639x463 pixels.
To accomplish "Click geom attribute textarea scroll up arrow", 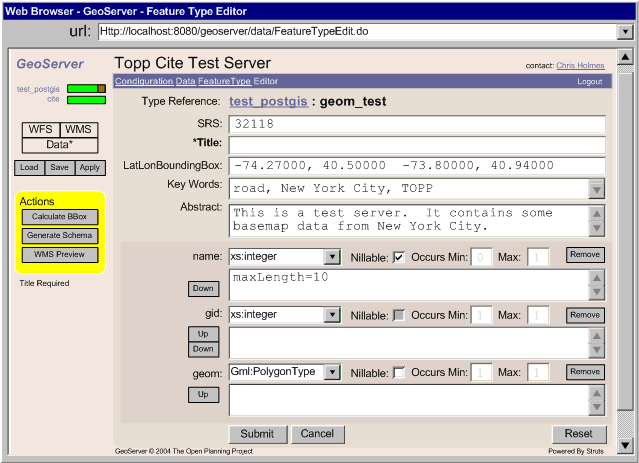I will pyautogui.click(x=597, y=393).
